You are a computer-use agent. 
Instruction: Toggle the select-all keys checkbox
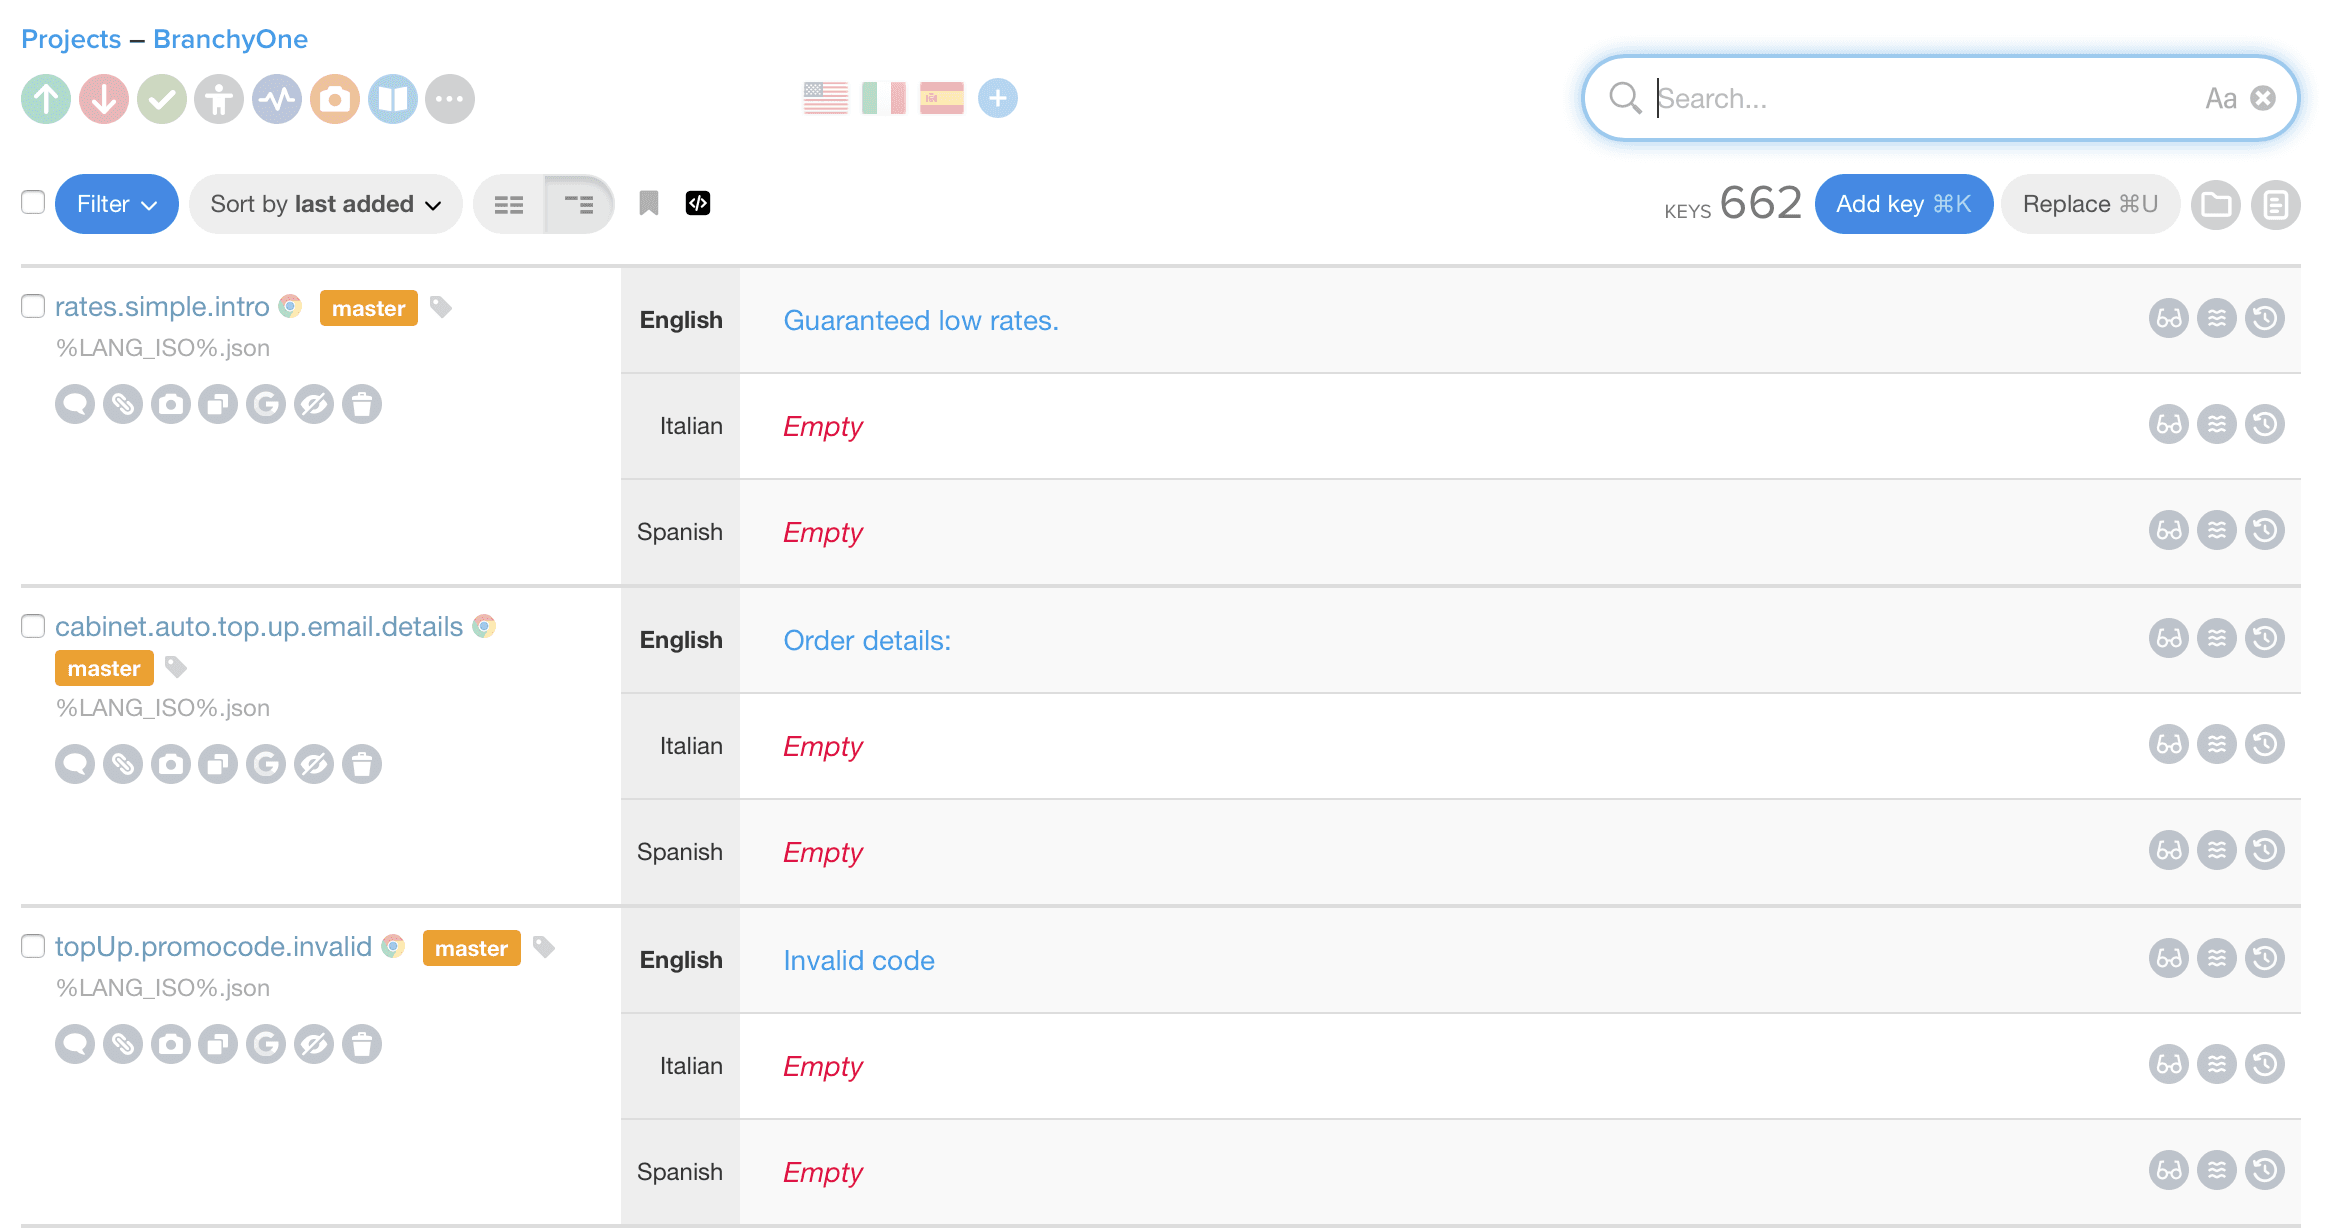[33, 202]
